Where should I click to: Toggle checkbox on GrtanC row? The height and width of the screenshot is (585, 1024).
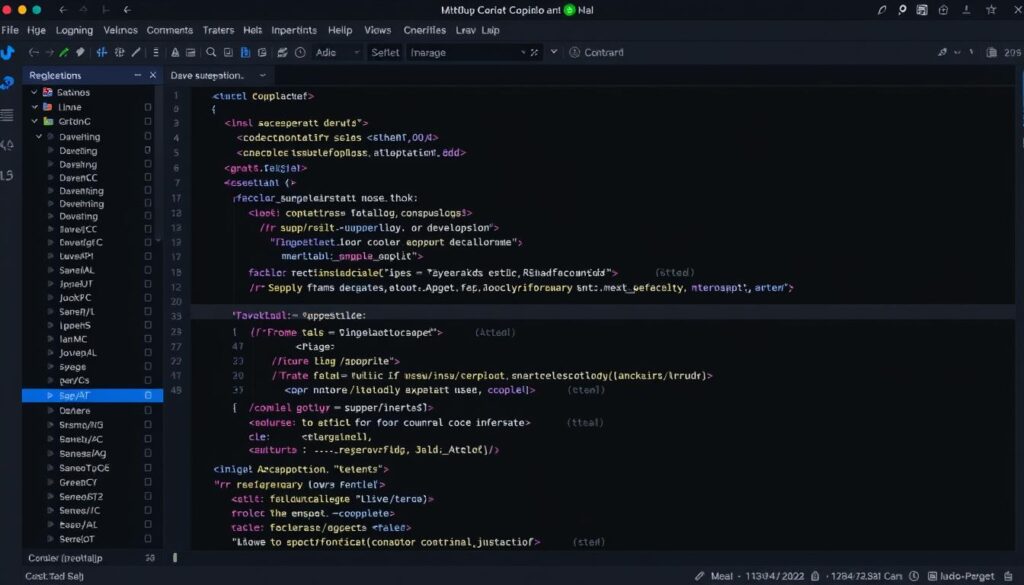point(148,121)
